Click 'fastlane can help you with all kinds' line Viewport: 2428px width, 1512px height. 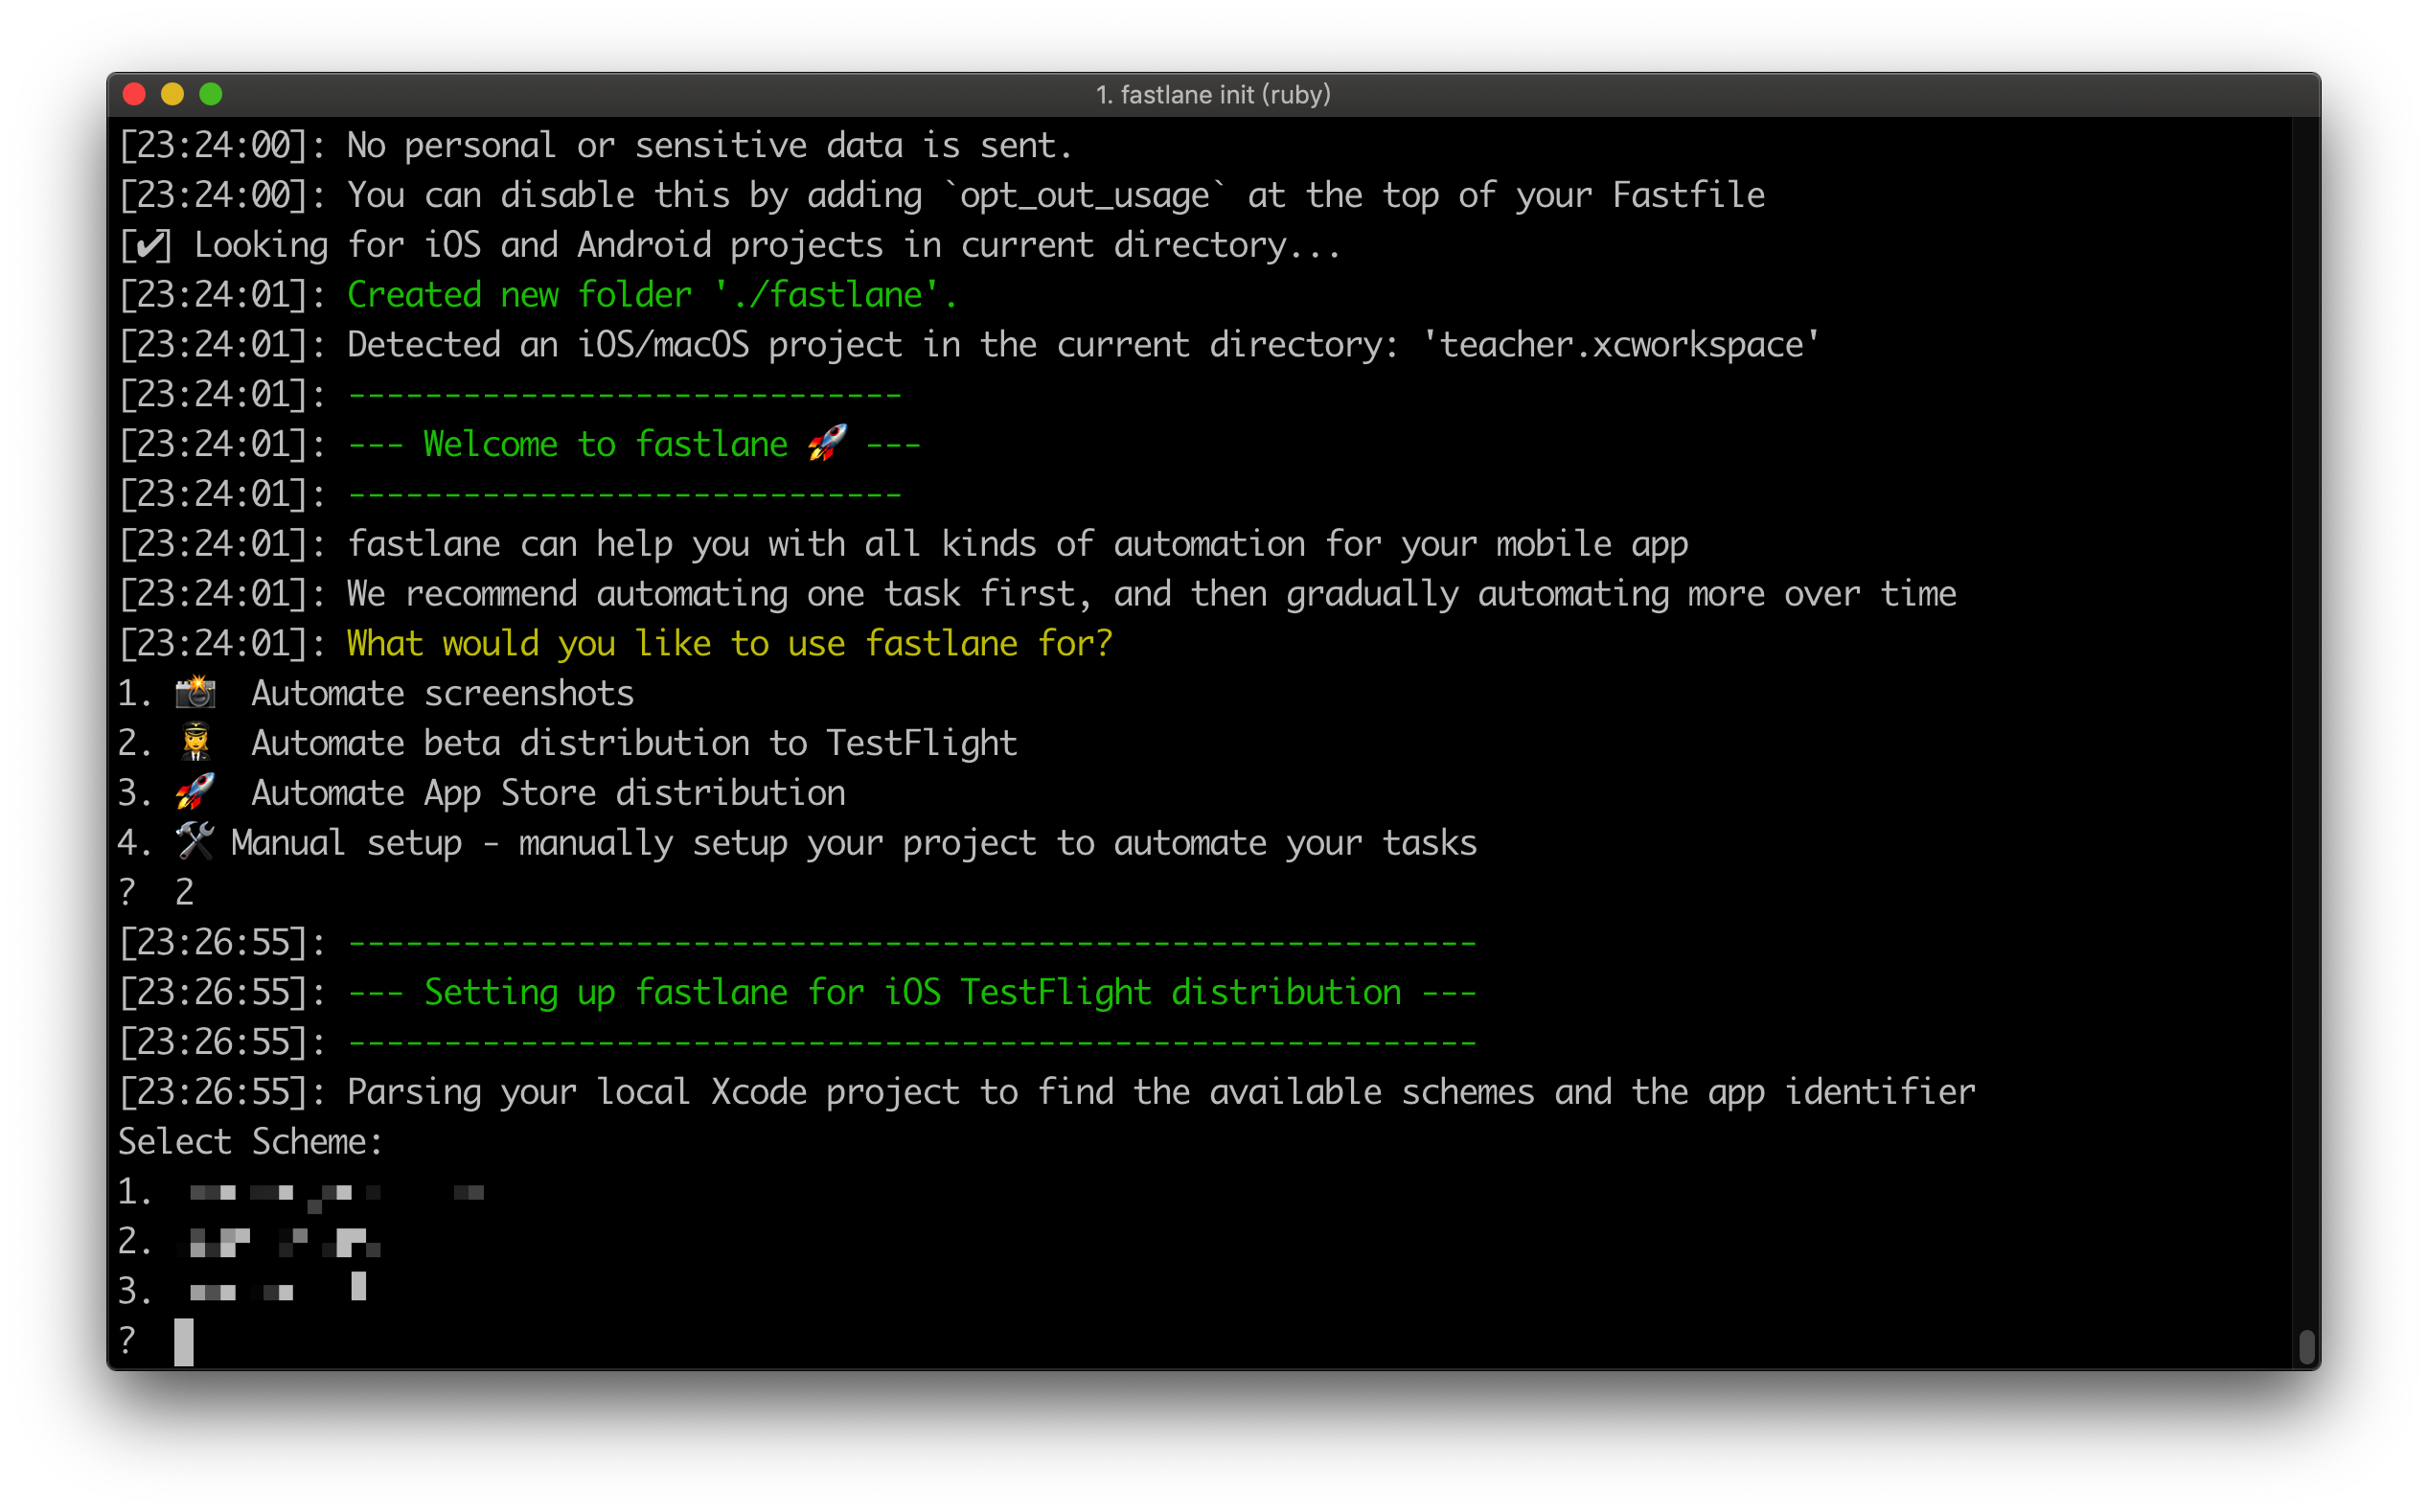coord(1017,544)
